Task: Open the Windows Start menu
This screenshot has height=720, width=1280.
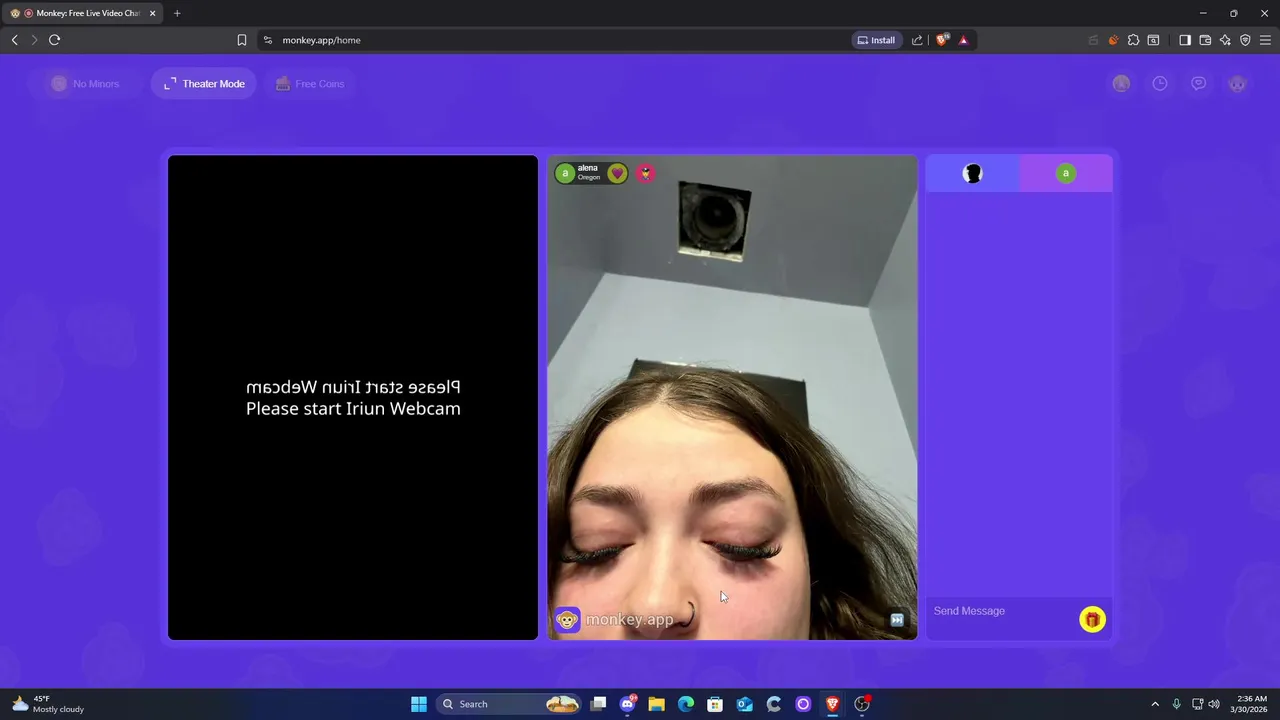Action: (x=419, y=704)
